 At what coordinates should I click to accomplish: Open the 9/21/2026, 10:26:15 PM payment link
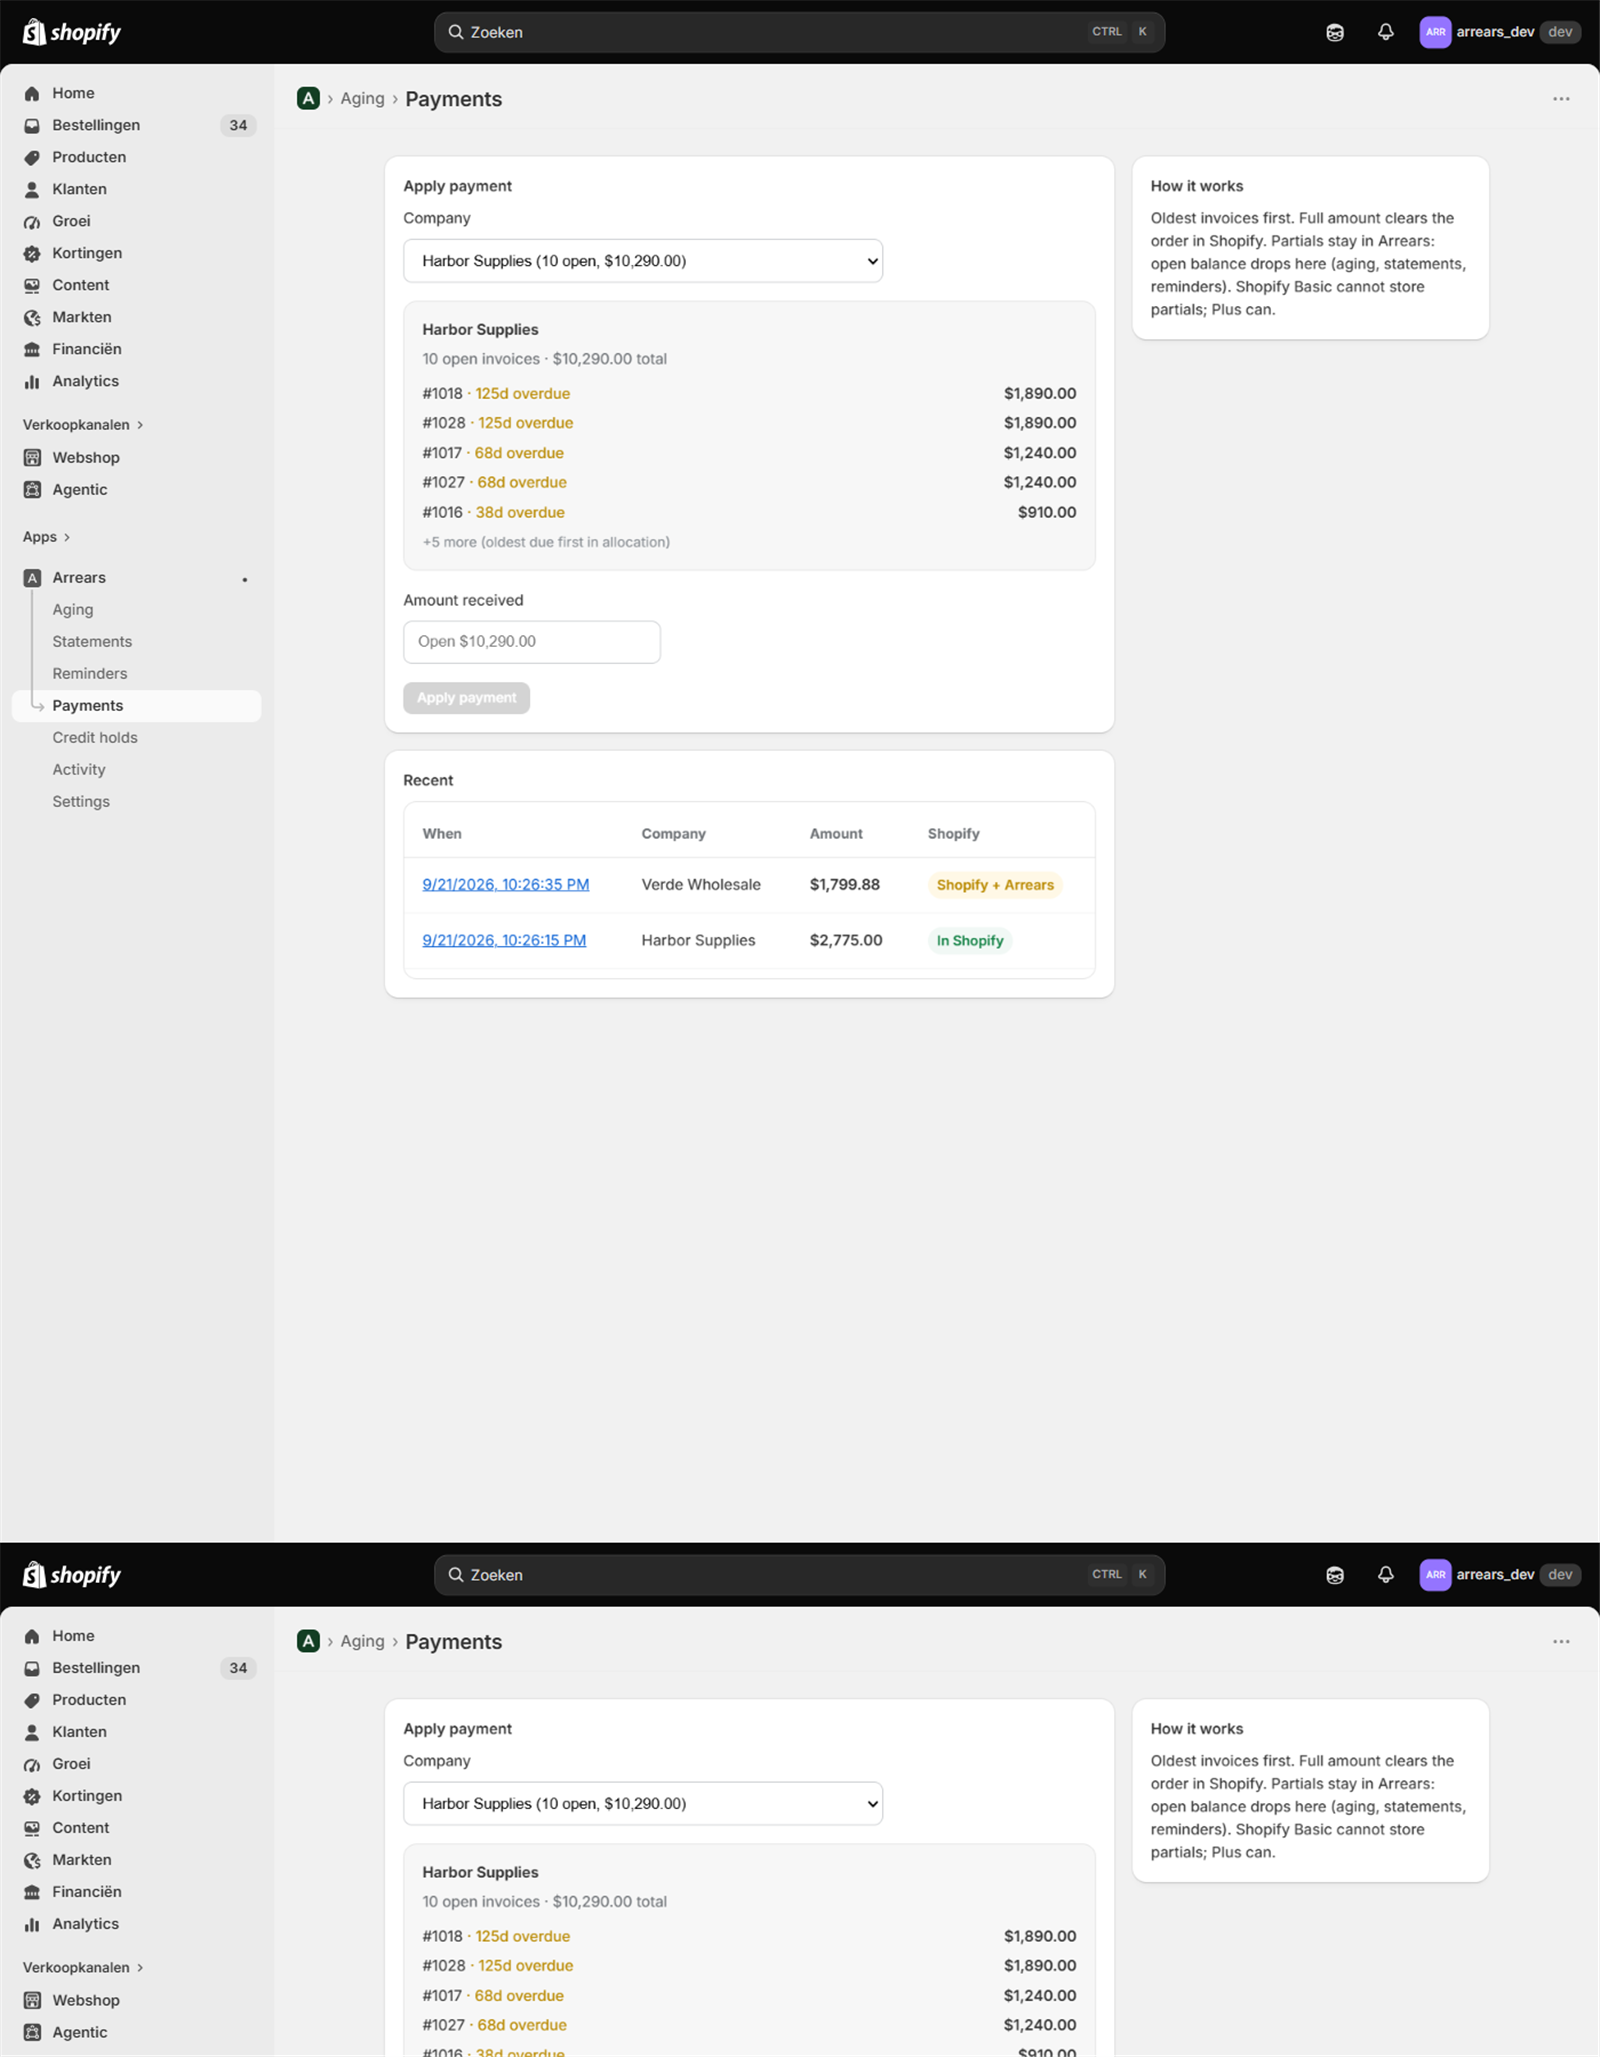[x=504, y=941]
